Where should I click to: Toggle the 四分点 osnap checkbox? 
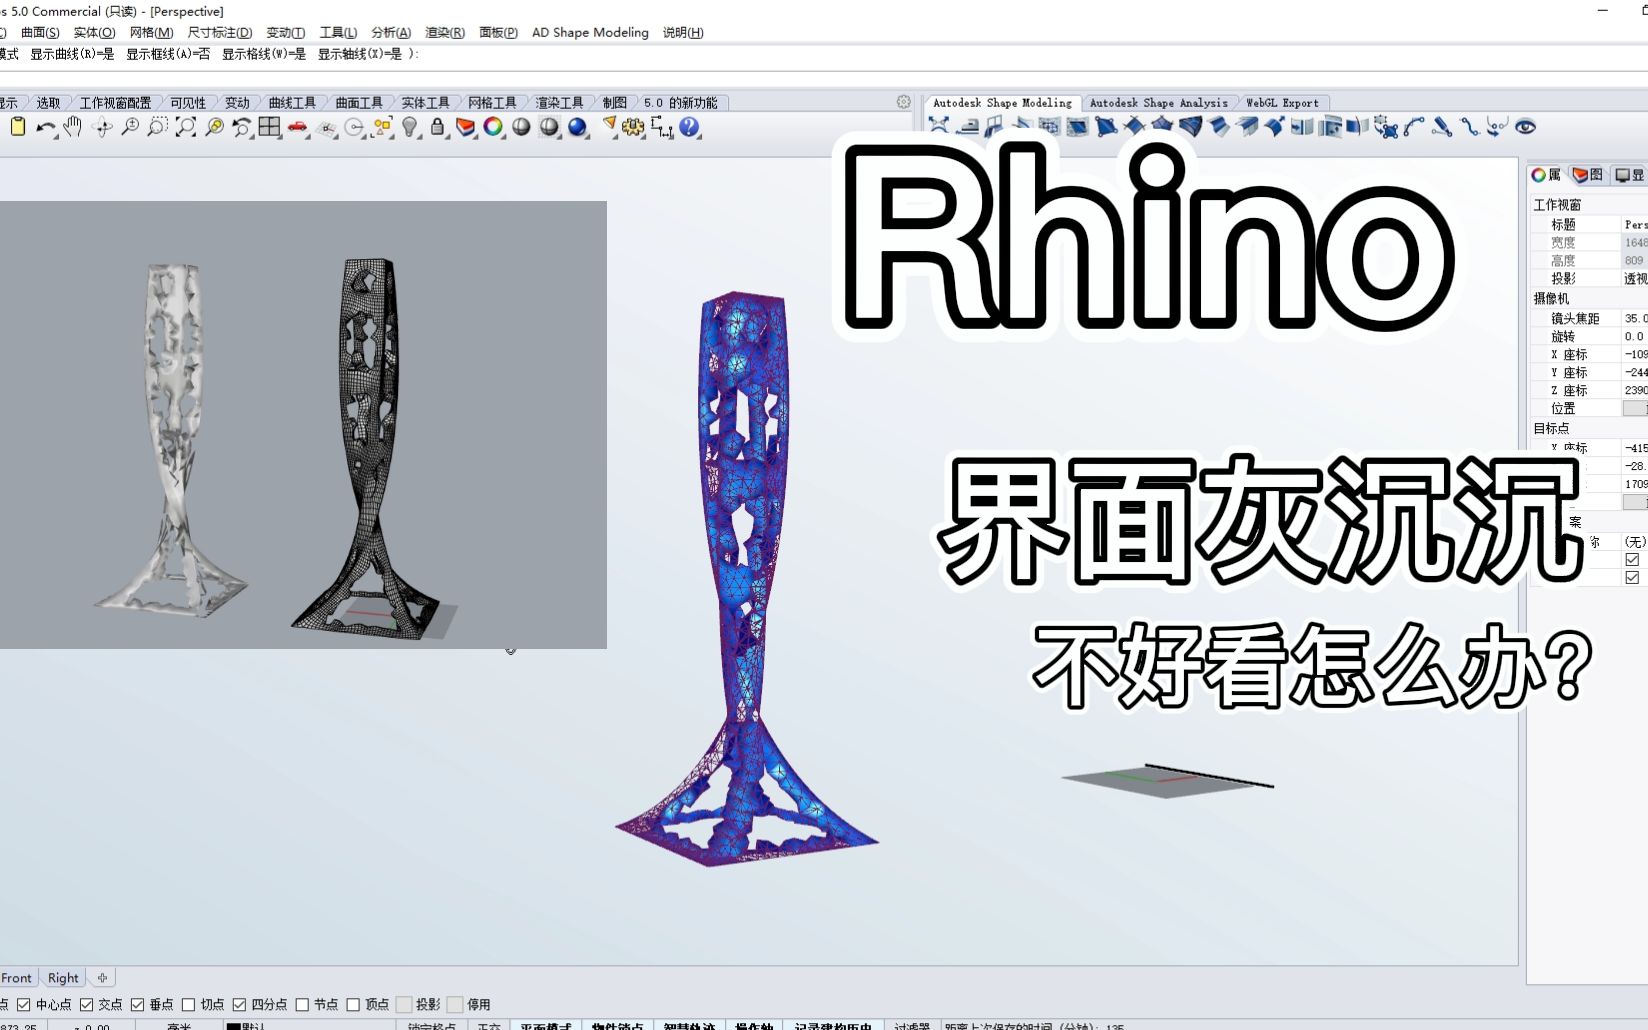tap(239, 1004)
